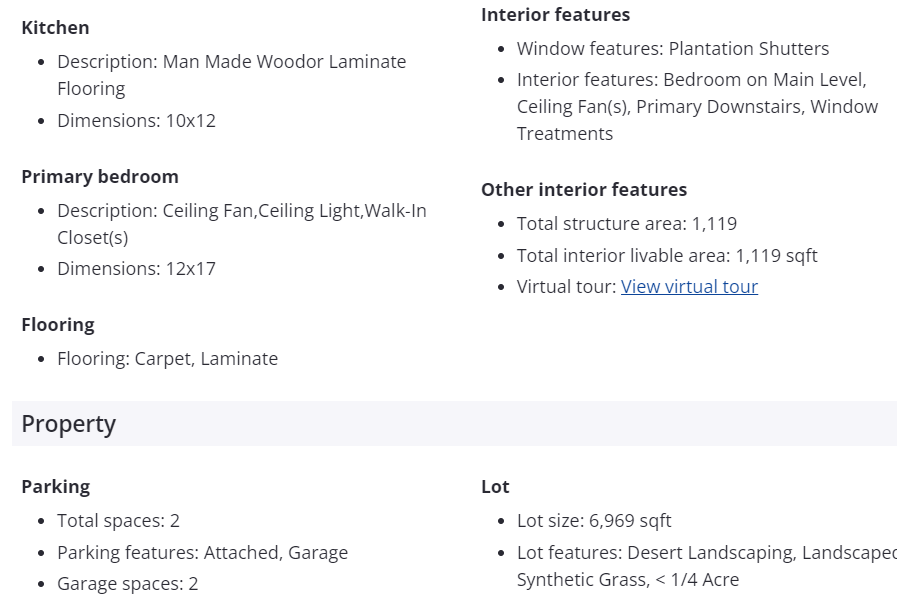
Task: Click the Parking features: Attached, Garage line
Action: [202, 553]
